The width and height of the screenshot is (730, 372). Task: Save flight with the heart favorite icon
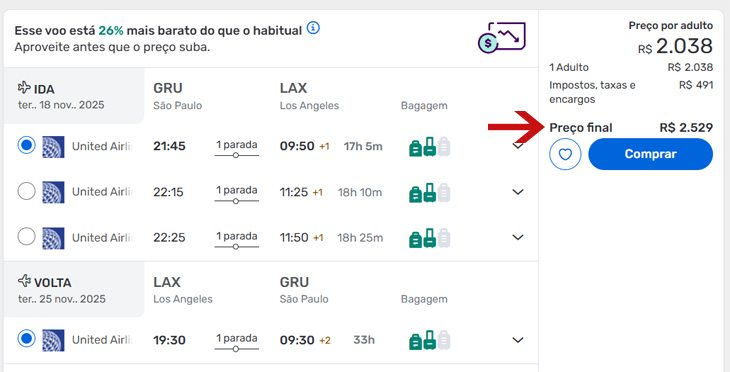565,154
